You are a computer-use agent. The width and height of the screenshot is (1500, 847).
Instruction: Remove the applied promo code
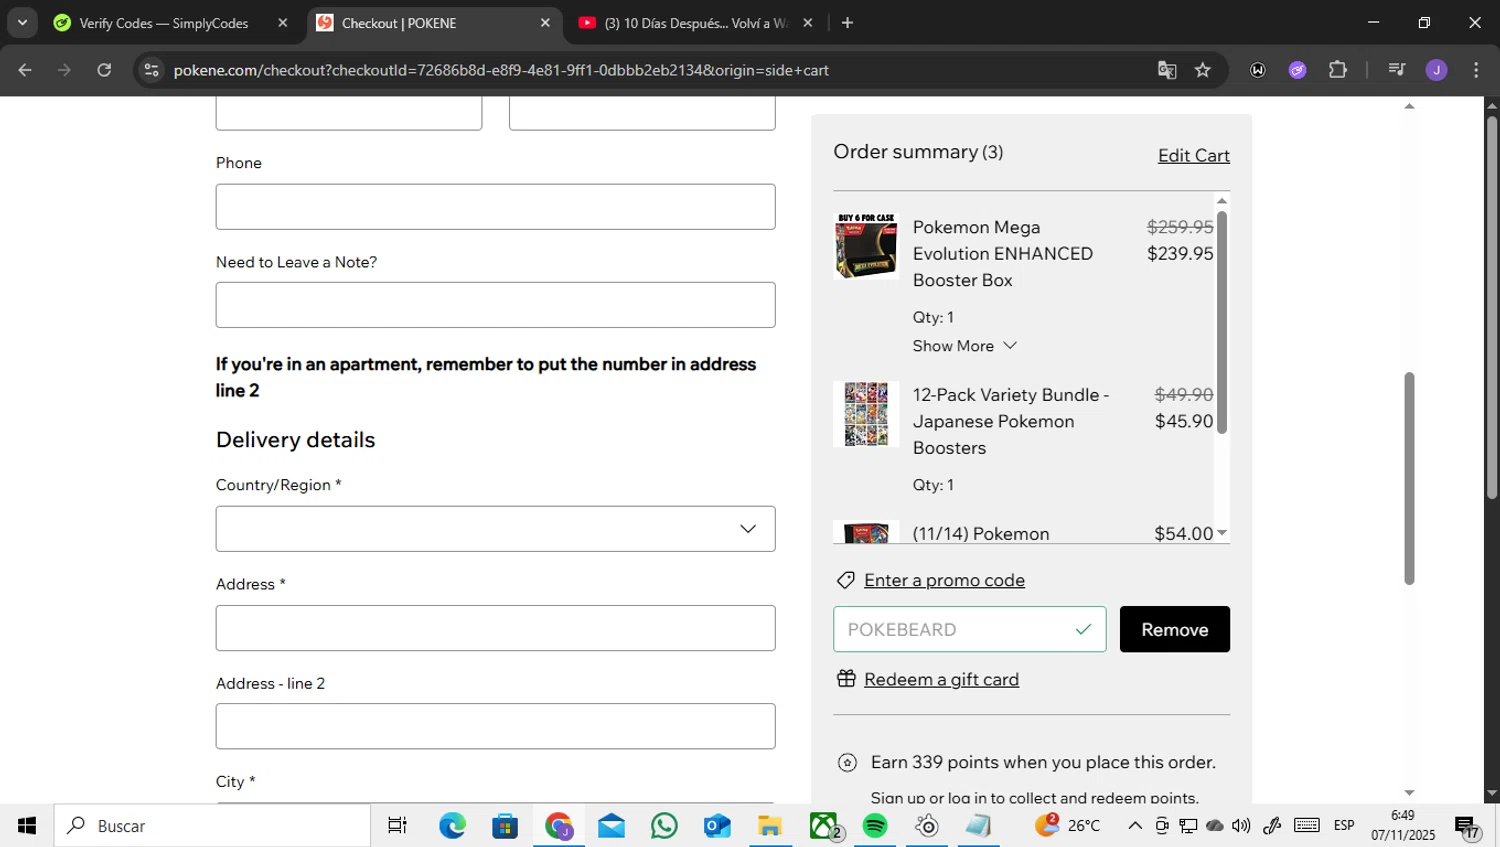(x=1174, y=629)
